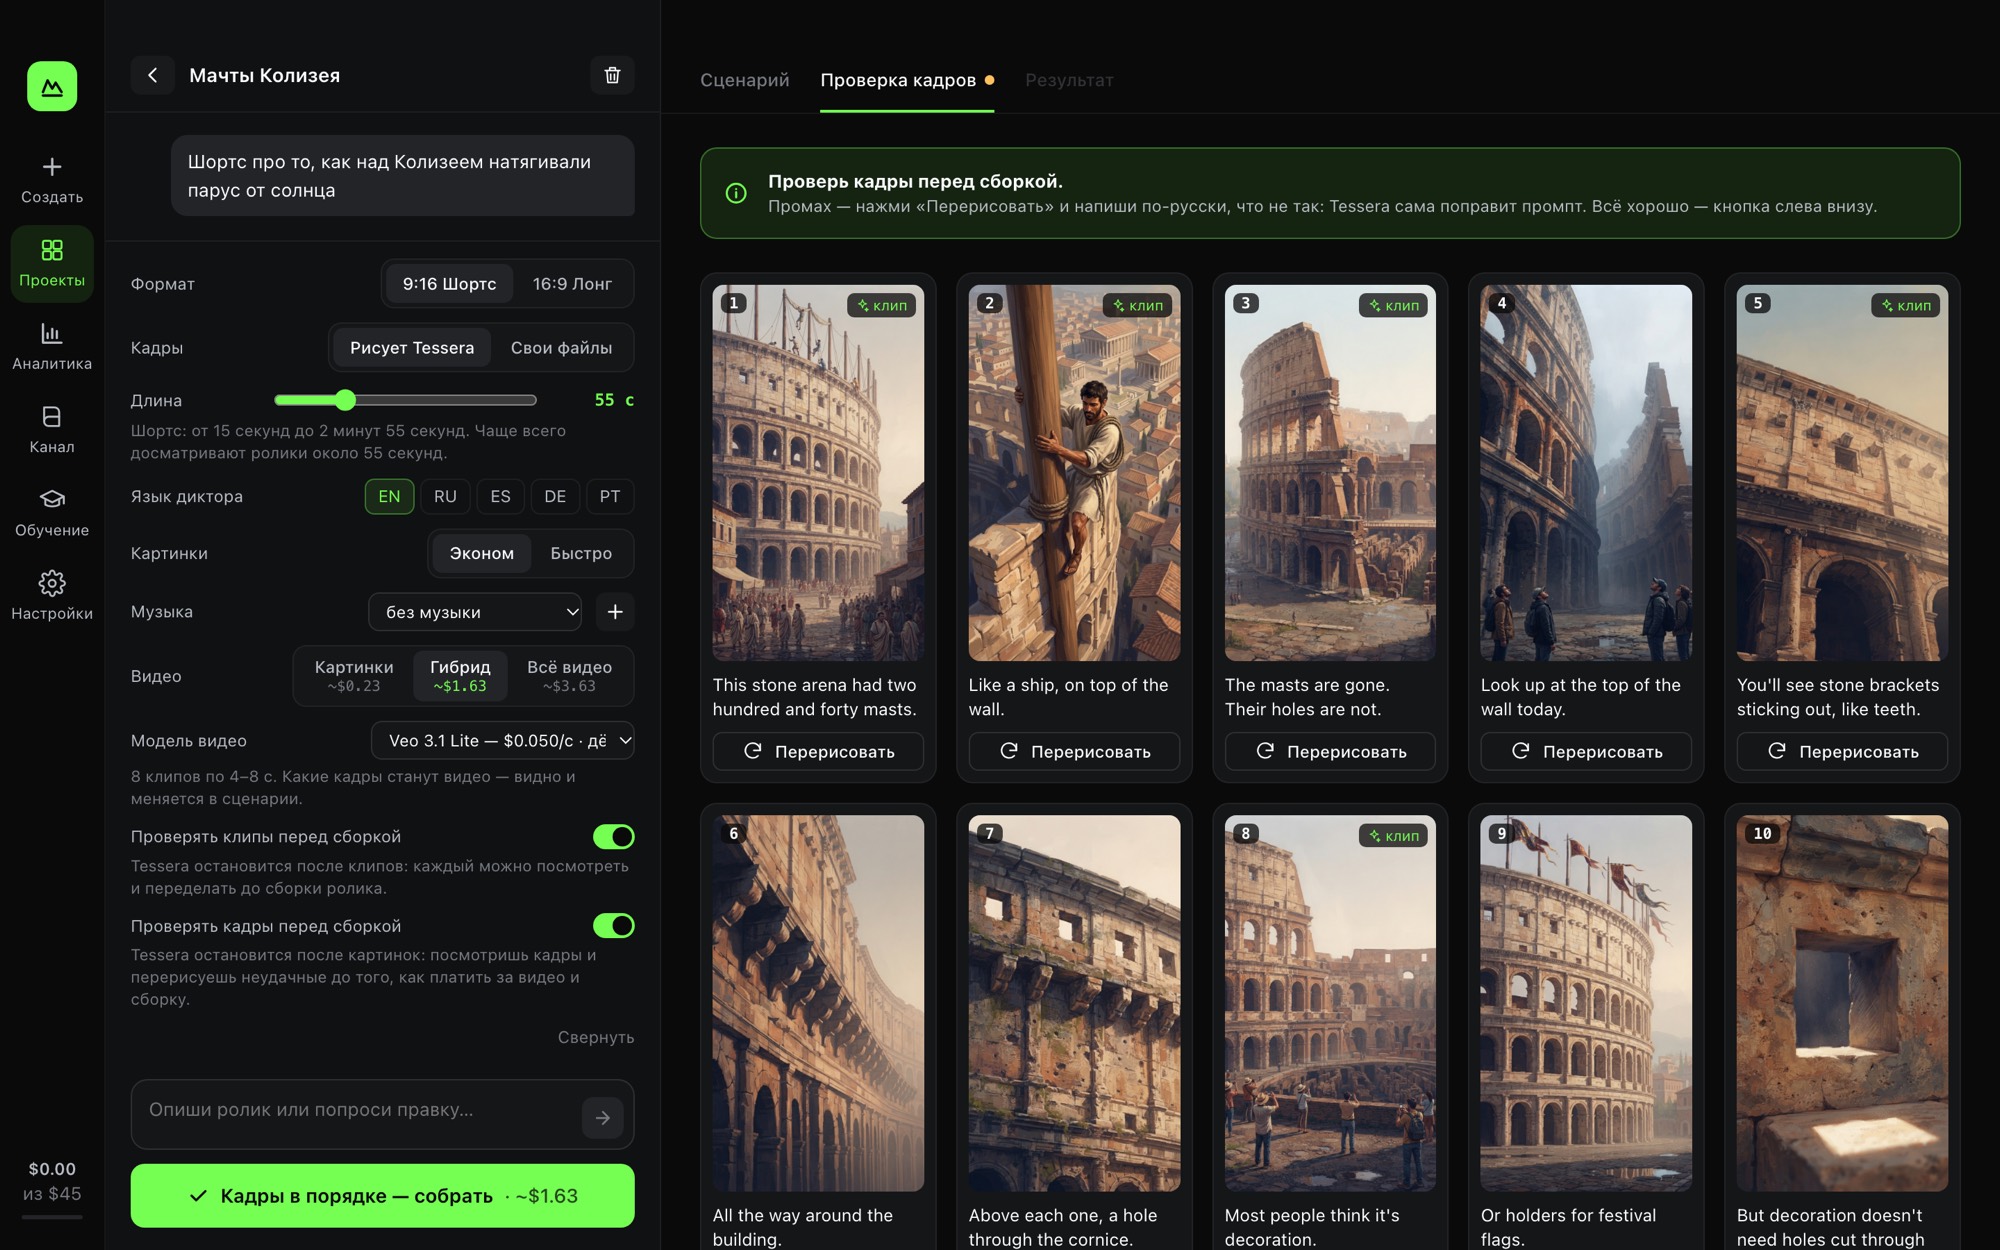
Task: Send the prompt with the arrow button
Action: (x=603, y=1117)
